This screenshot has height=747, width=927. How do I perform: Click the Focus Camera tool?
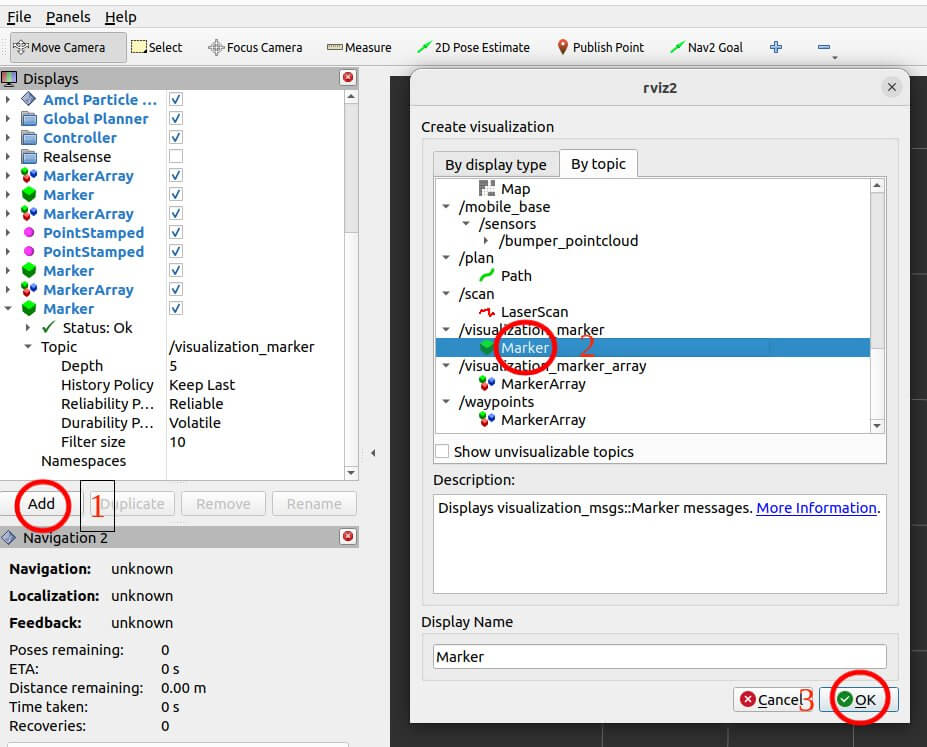tap(255, 47)
